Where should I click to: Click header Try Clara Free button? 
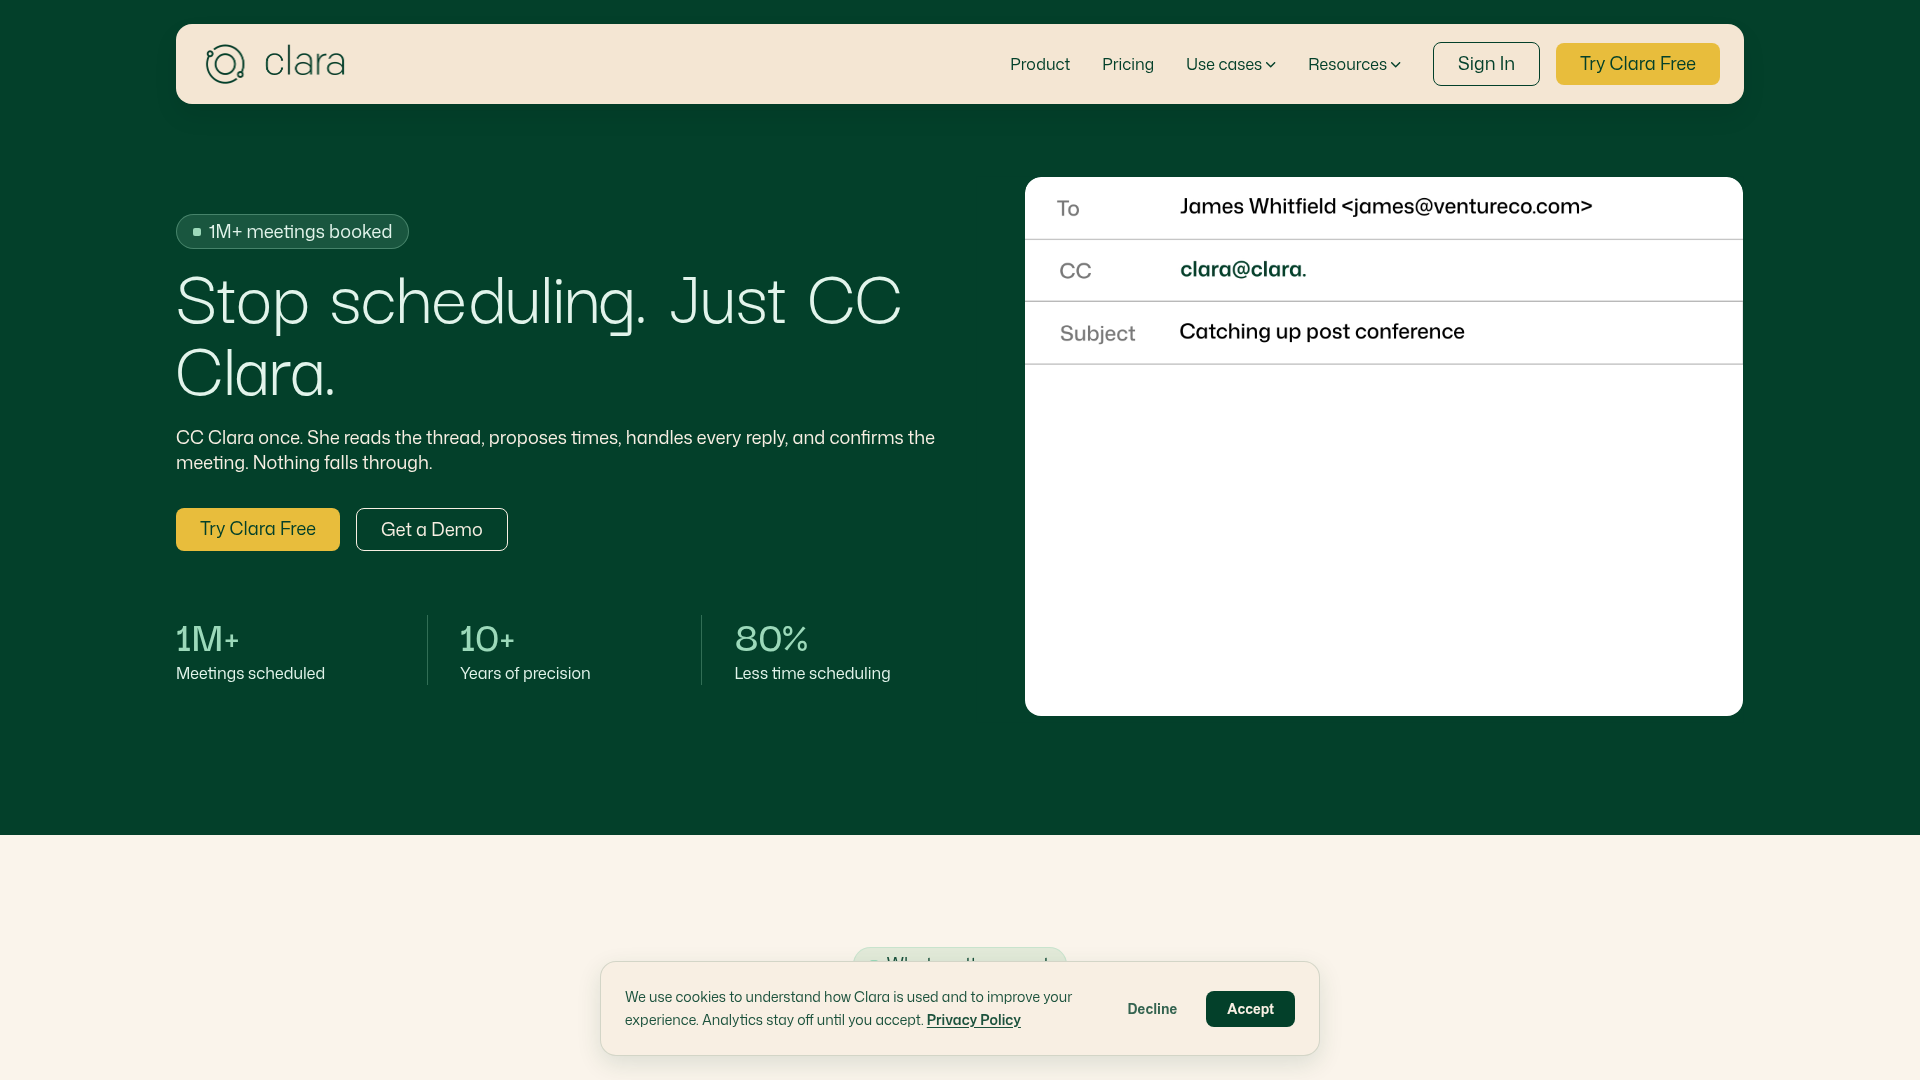tap(1638, 64)
